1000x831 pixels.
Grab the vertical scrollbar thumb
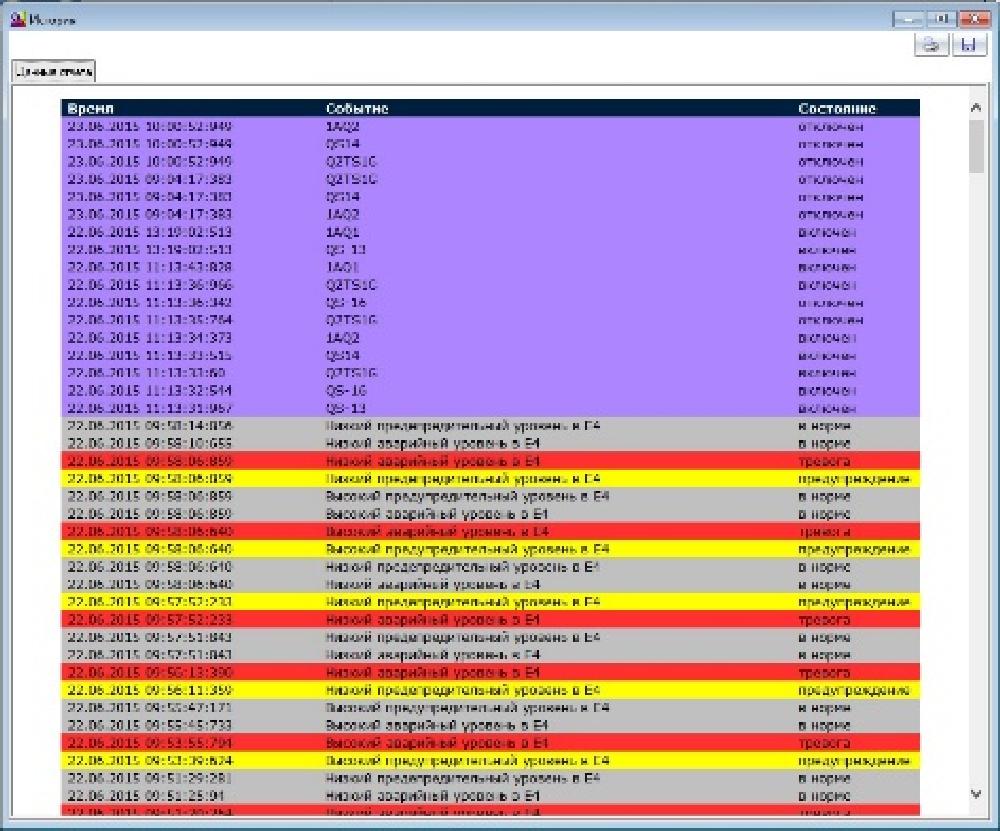pos(976,146)
